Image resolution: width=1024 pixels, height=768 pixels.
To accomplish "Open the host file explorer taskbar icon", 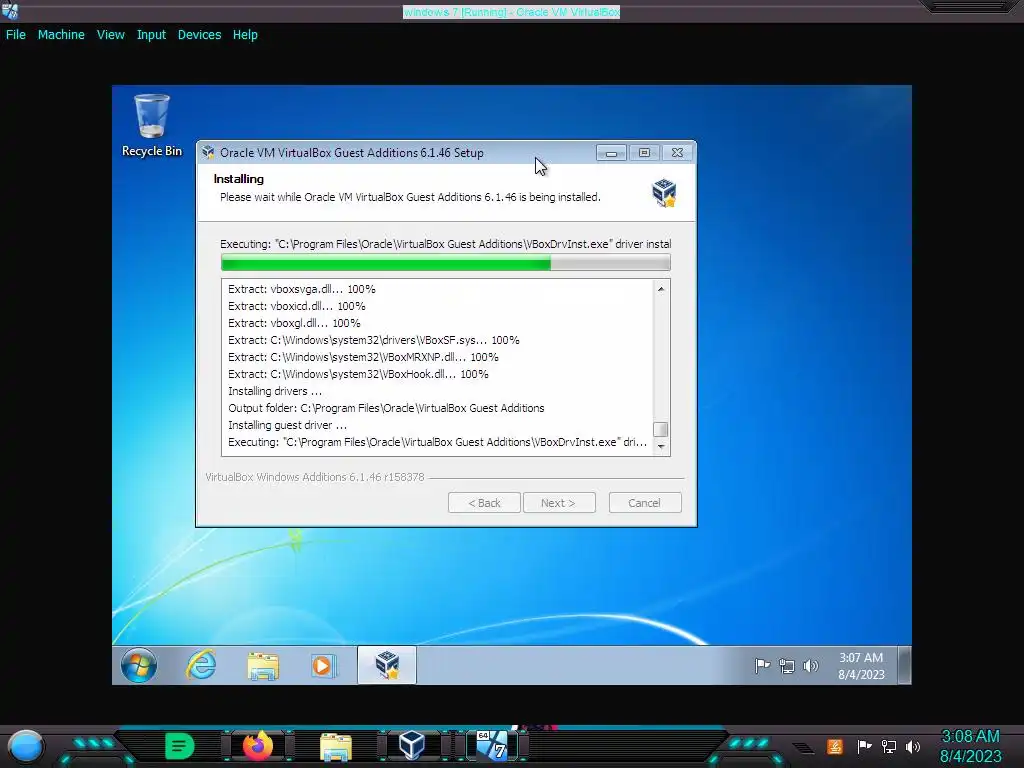I will (x=336, y=747).
